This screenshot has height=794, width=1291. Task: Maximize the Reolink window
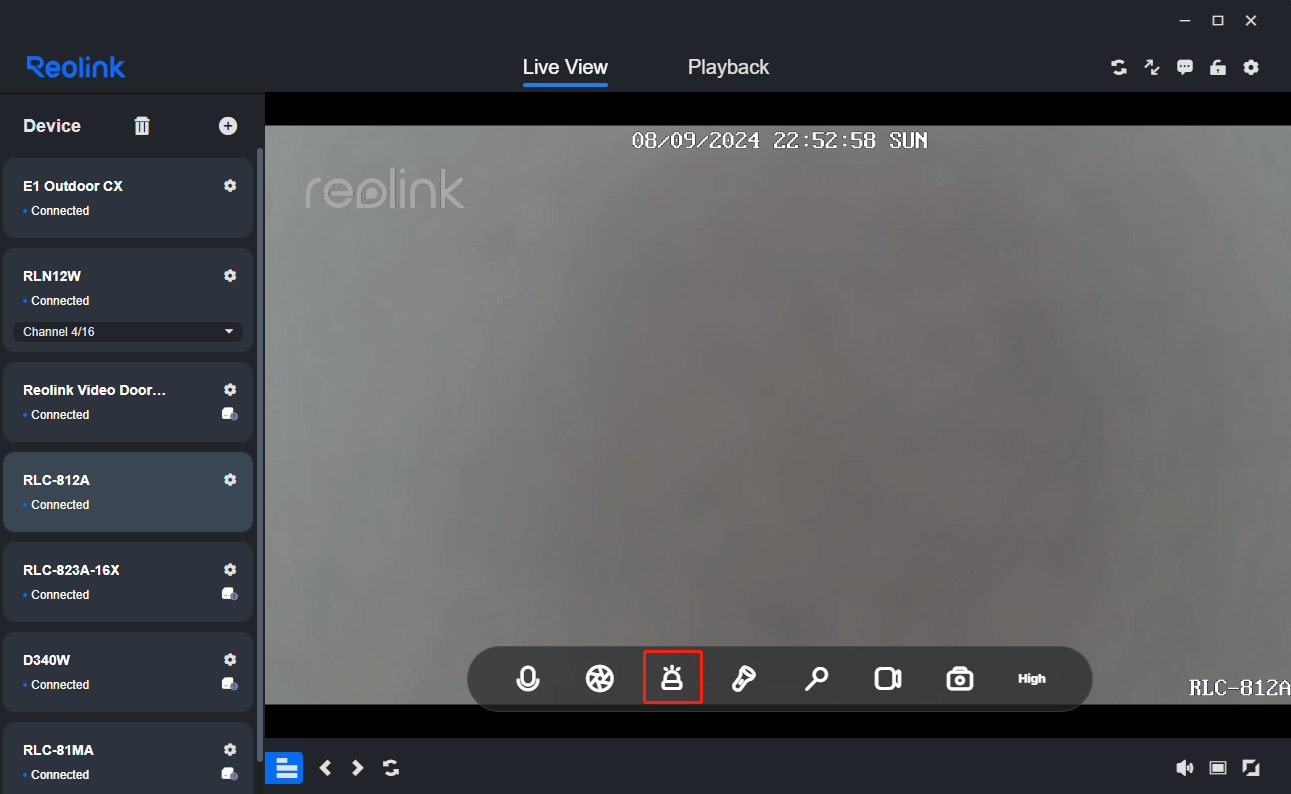tap(1218, 20)
